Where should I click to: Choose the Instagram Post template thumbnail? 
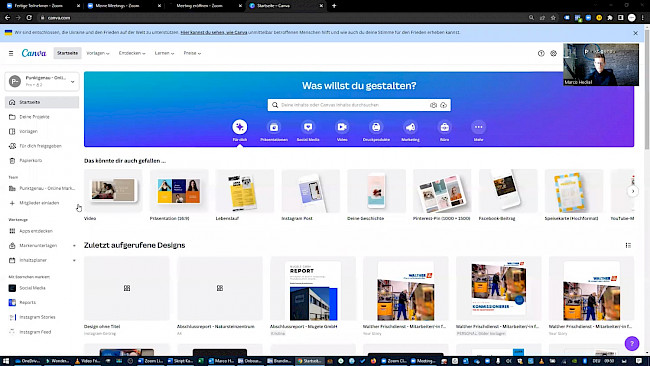310,191
